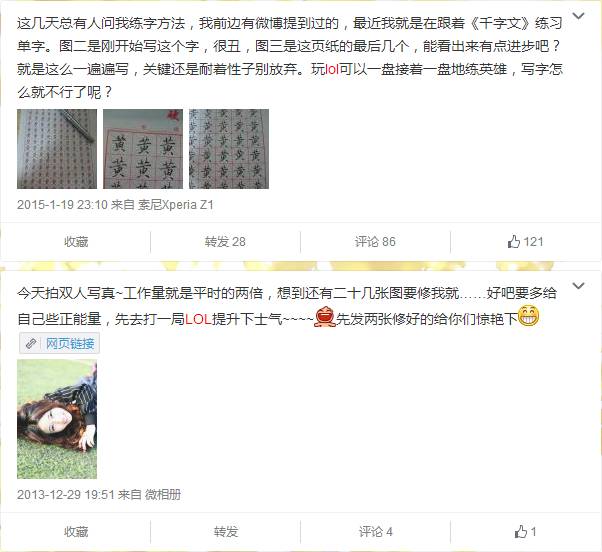This screenshot has width=602, height=552.
Task: Open first calligraphy paper thumbnail with pen
Action: pos(57,149)
